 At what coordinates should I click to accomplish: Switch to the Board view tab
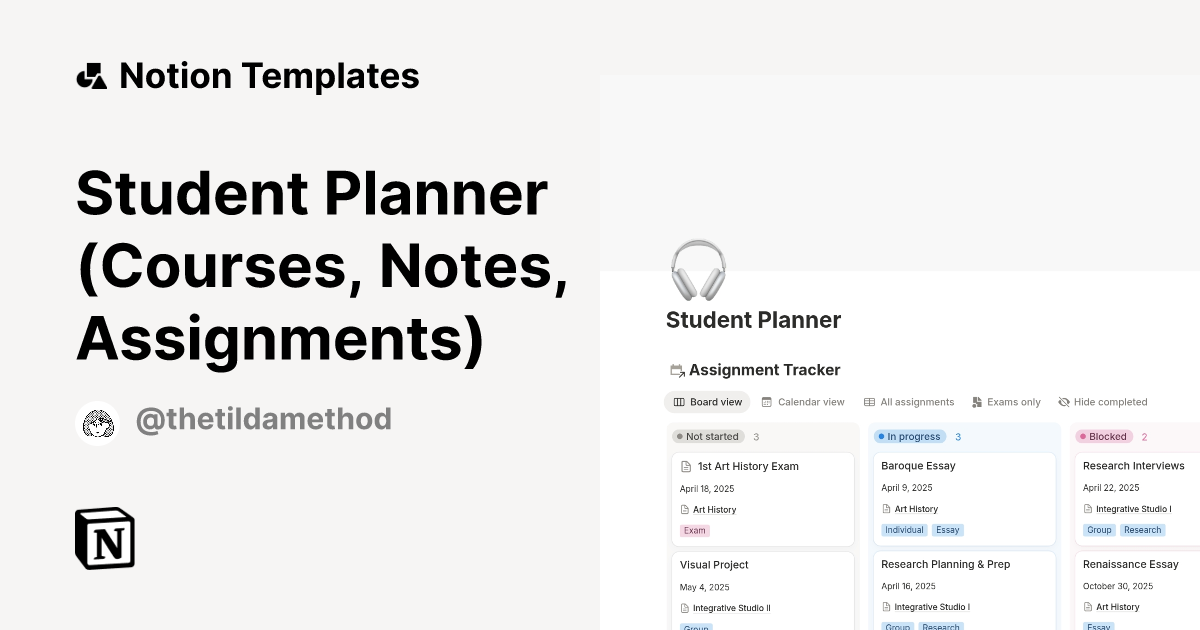707,402
